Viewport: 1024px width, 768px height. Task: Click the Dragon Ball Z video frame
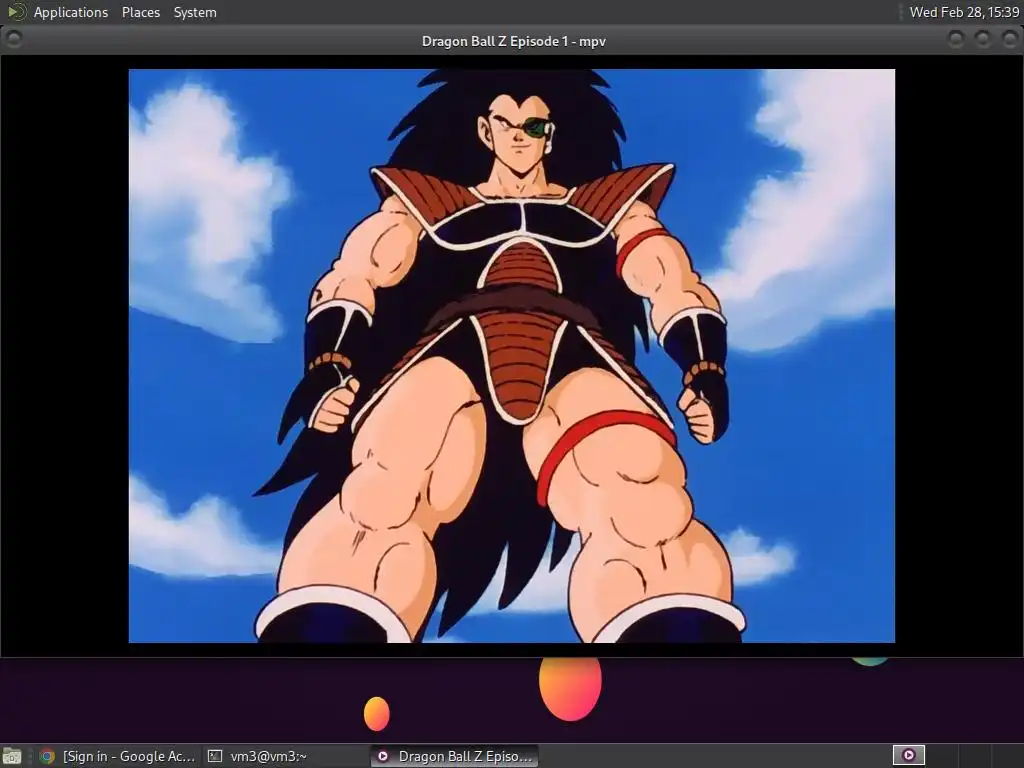(511, 356)
